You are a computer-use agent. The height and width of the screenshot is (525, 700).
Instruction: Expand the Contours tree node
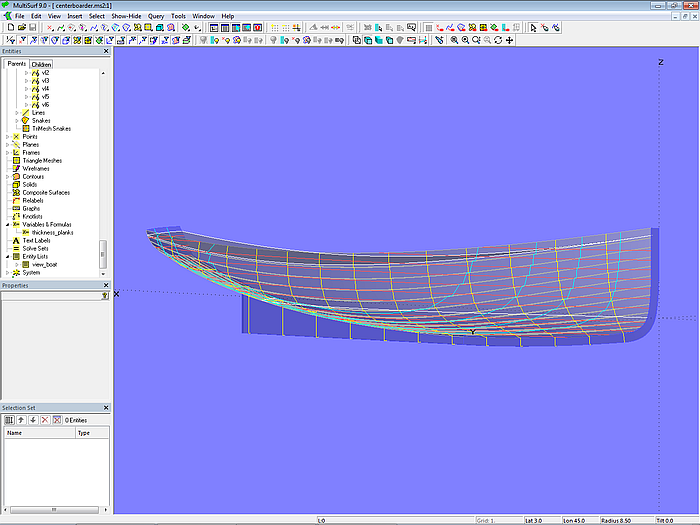point(8,177)
